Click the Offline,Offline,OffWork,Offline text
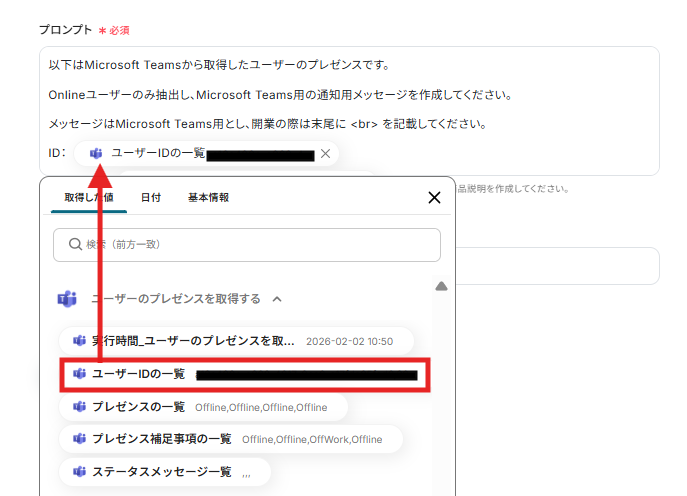 click(x=312, y=439)
